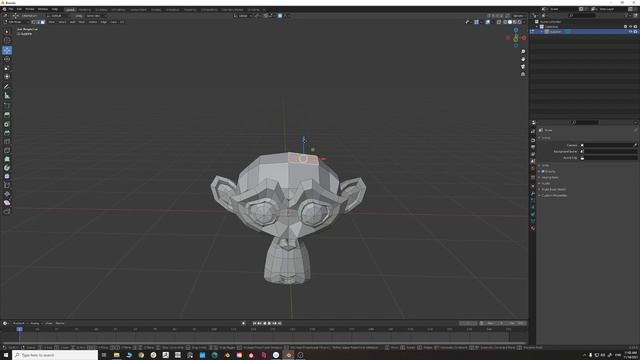Screen dimensions: 640x360
Task: Switch perspective/orthographic grid icon
Action: 523,74
